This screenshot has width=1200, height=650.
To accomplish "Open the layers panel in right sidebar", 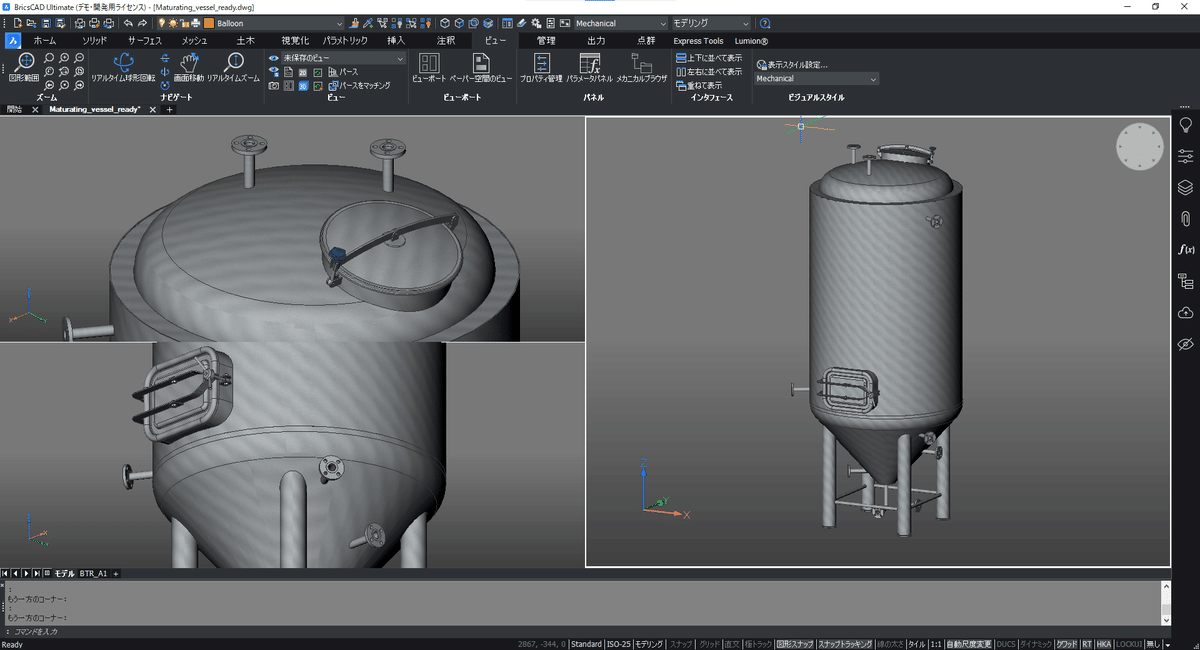I will point(1185,187).
